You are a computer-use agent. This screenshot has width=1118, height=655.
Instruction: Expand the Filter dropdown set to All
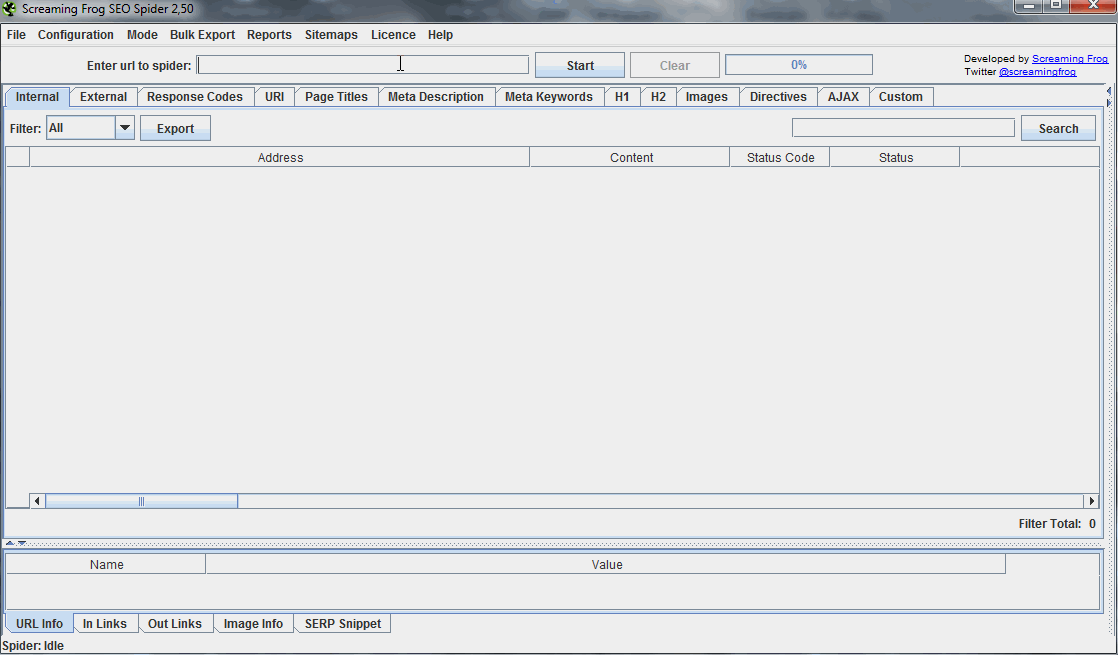point(125,128)
